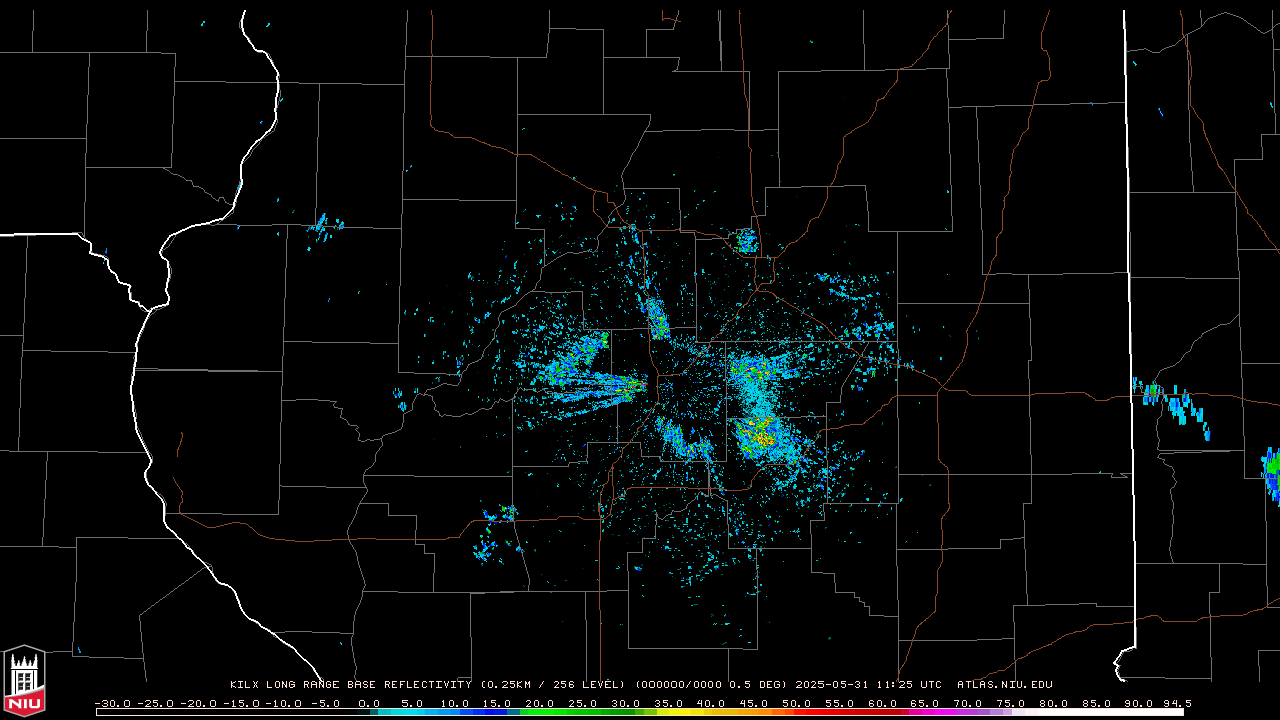Click the -25.0 scale label

[156, 704]
